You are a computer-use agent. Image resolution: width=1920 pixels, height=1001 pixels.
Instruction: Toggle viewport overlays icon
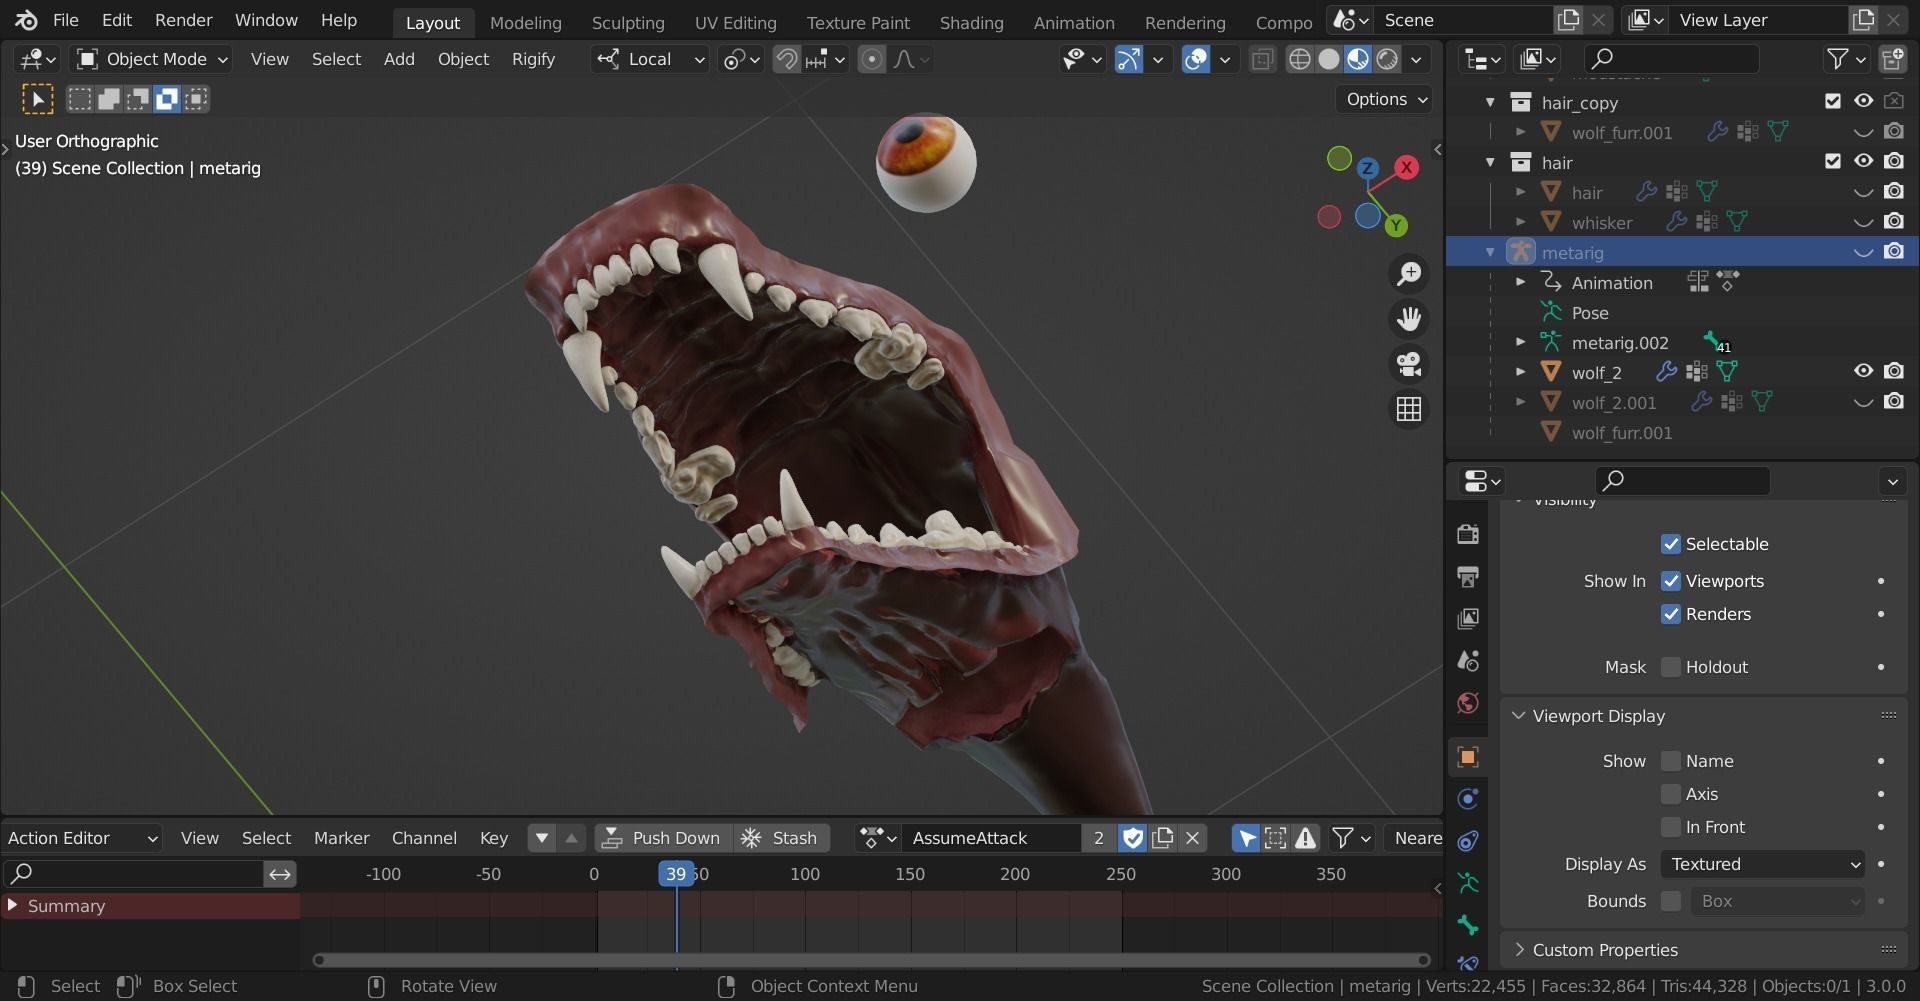pyautogui.click(x=1196, y=60)
